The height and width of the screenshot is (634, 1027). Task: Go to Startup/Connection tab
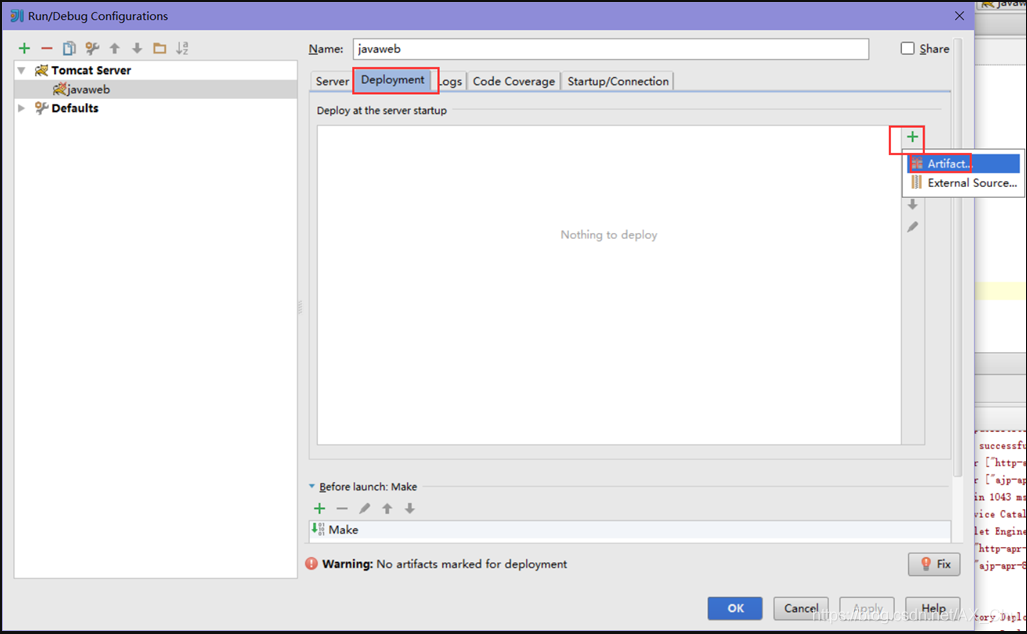(618, 81)
